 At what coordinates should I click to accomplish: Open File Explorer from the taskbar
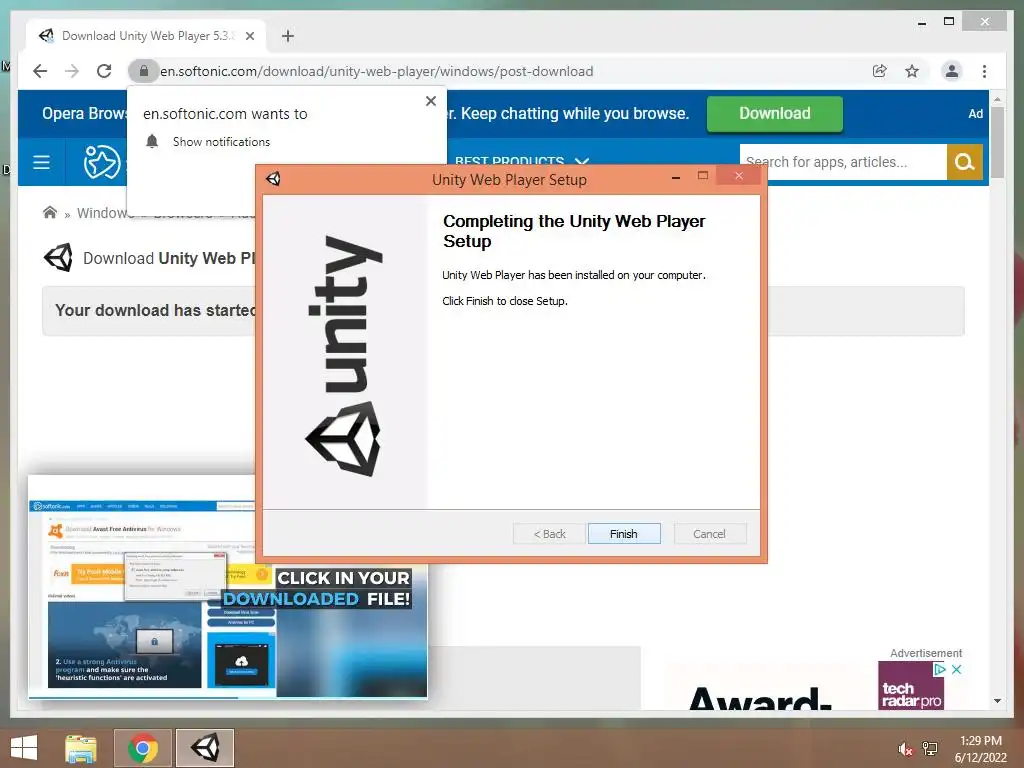(x=81, y=748)
